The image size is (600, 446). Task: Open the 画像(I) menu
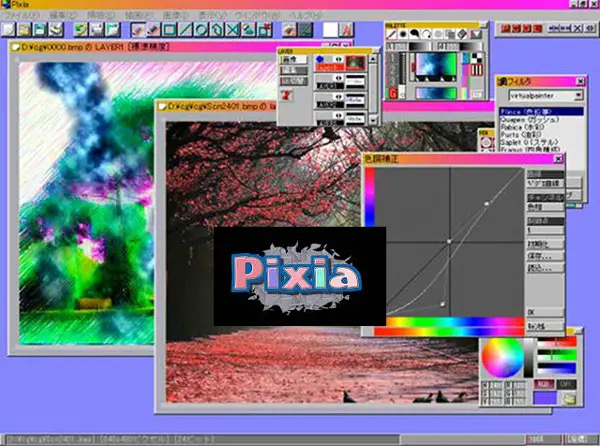[x=176, y=16]
